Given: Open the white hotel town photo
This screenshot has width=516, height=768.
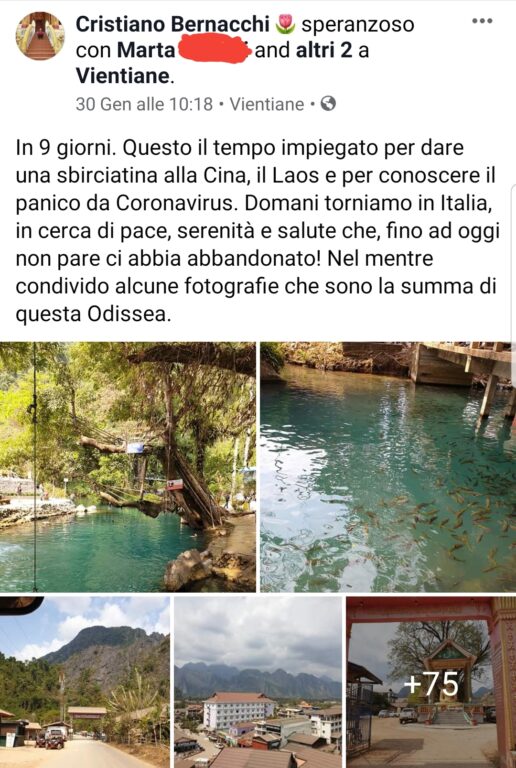Looking at the screenshot, I should pyautogui.click(x=258, y=682).
